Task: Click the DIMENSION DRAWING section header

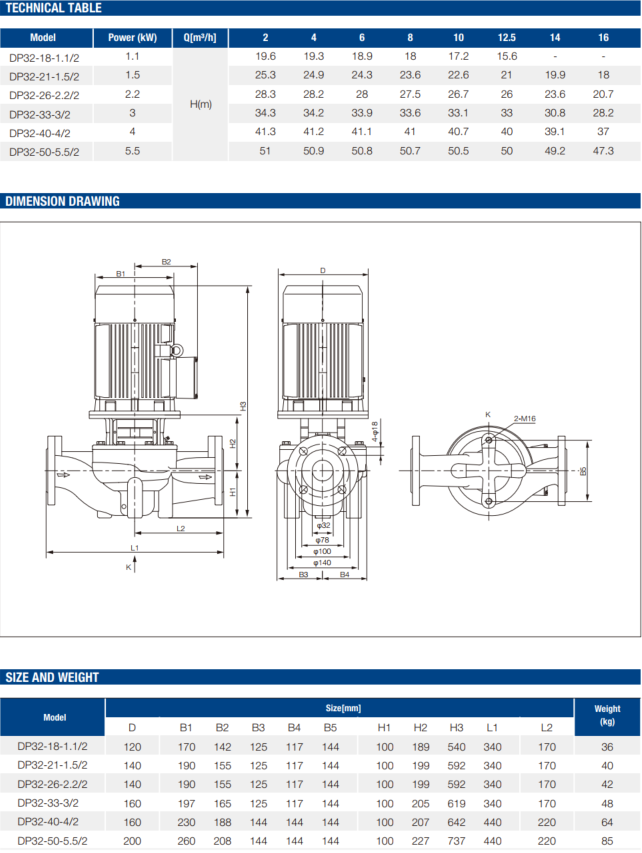Action: point(62,201)
